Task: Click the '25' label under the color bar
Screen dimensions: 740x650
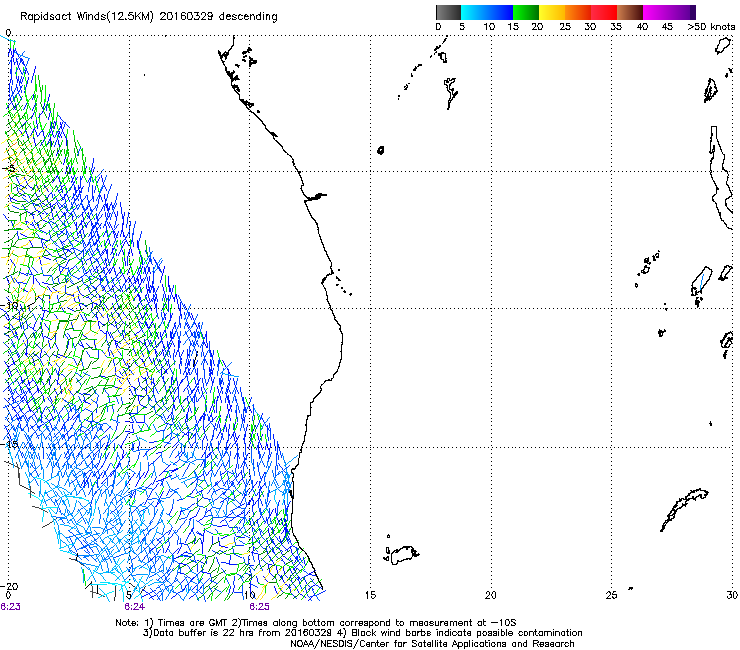Action: pyautogui.click(x=565, y=27)
